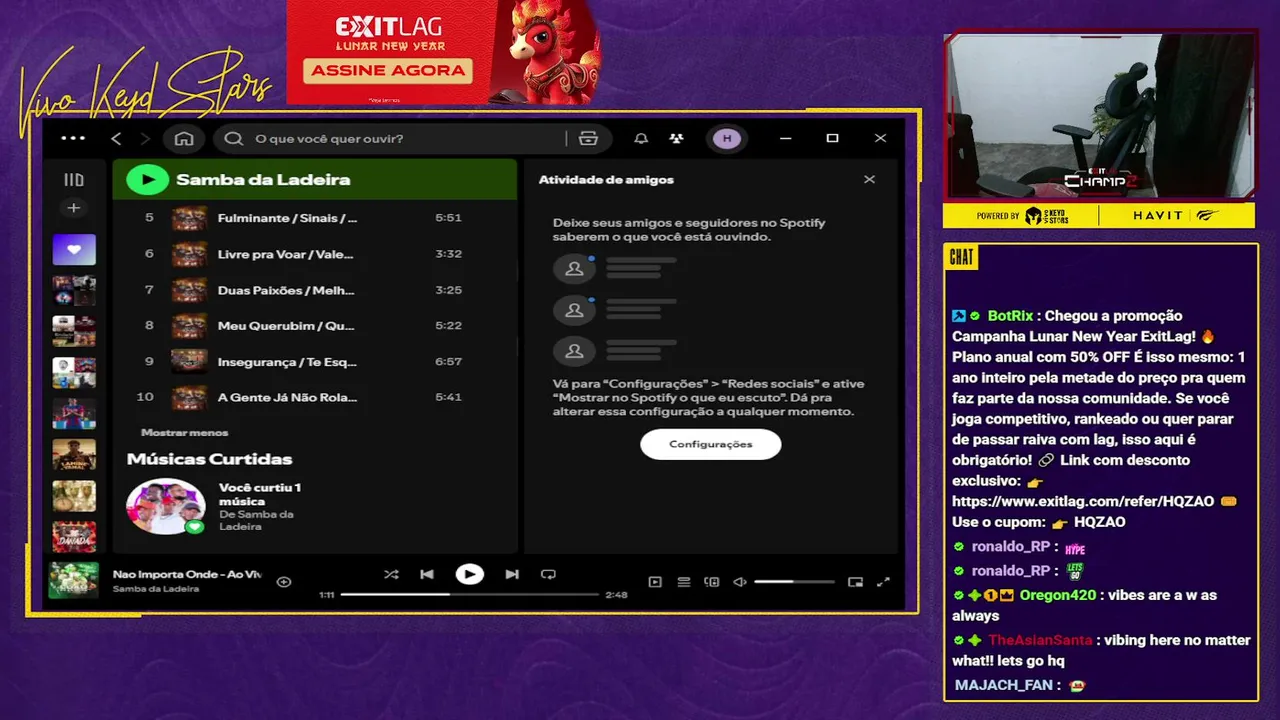Click BotRix username in chat
This screenshot has height=720, width=1280.
coord(1010,316)
